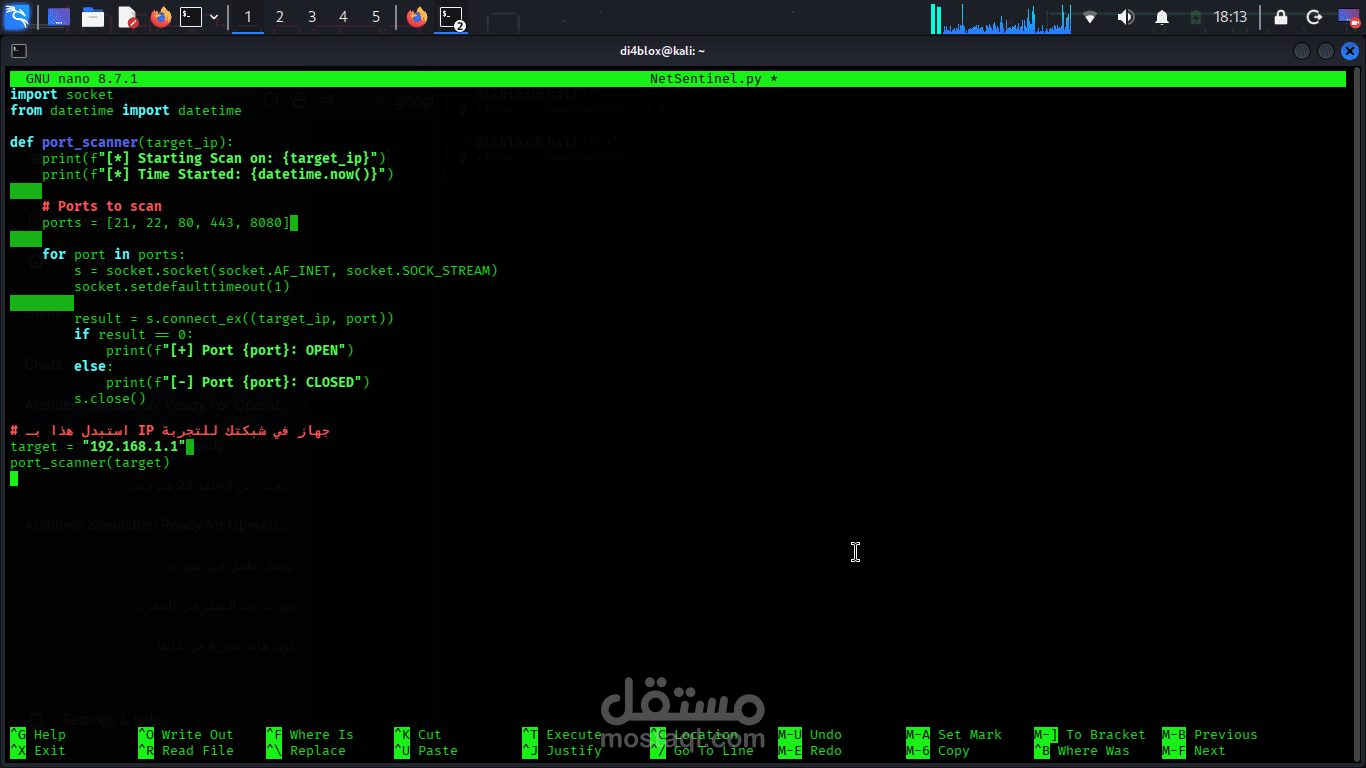Click the 18:13 clock
This screenshot has height=768, width=1366.
[1230, 17]
